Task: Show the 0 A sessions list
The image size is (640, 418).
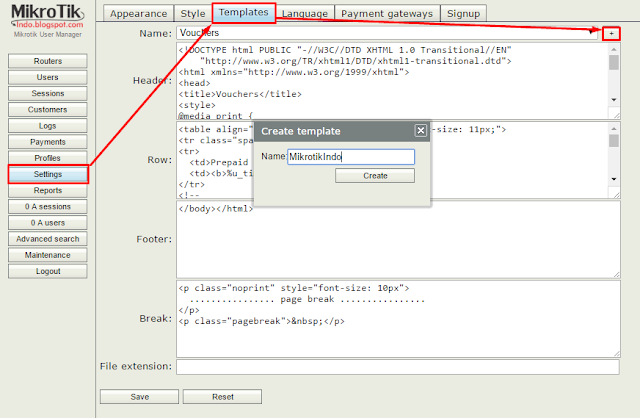Action: coord(48,207)
